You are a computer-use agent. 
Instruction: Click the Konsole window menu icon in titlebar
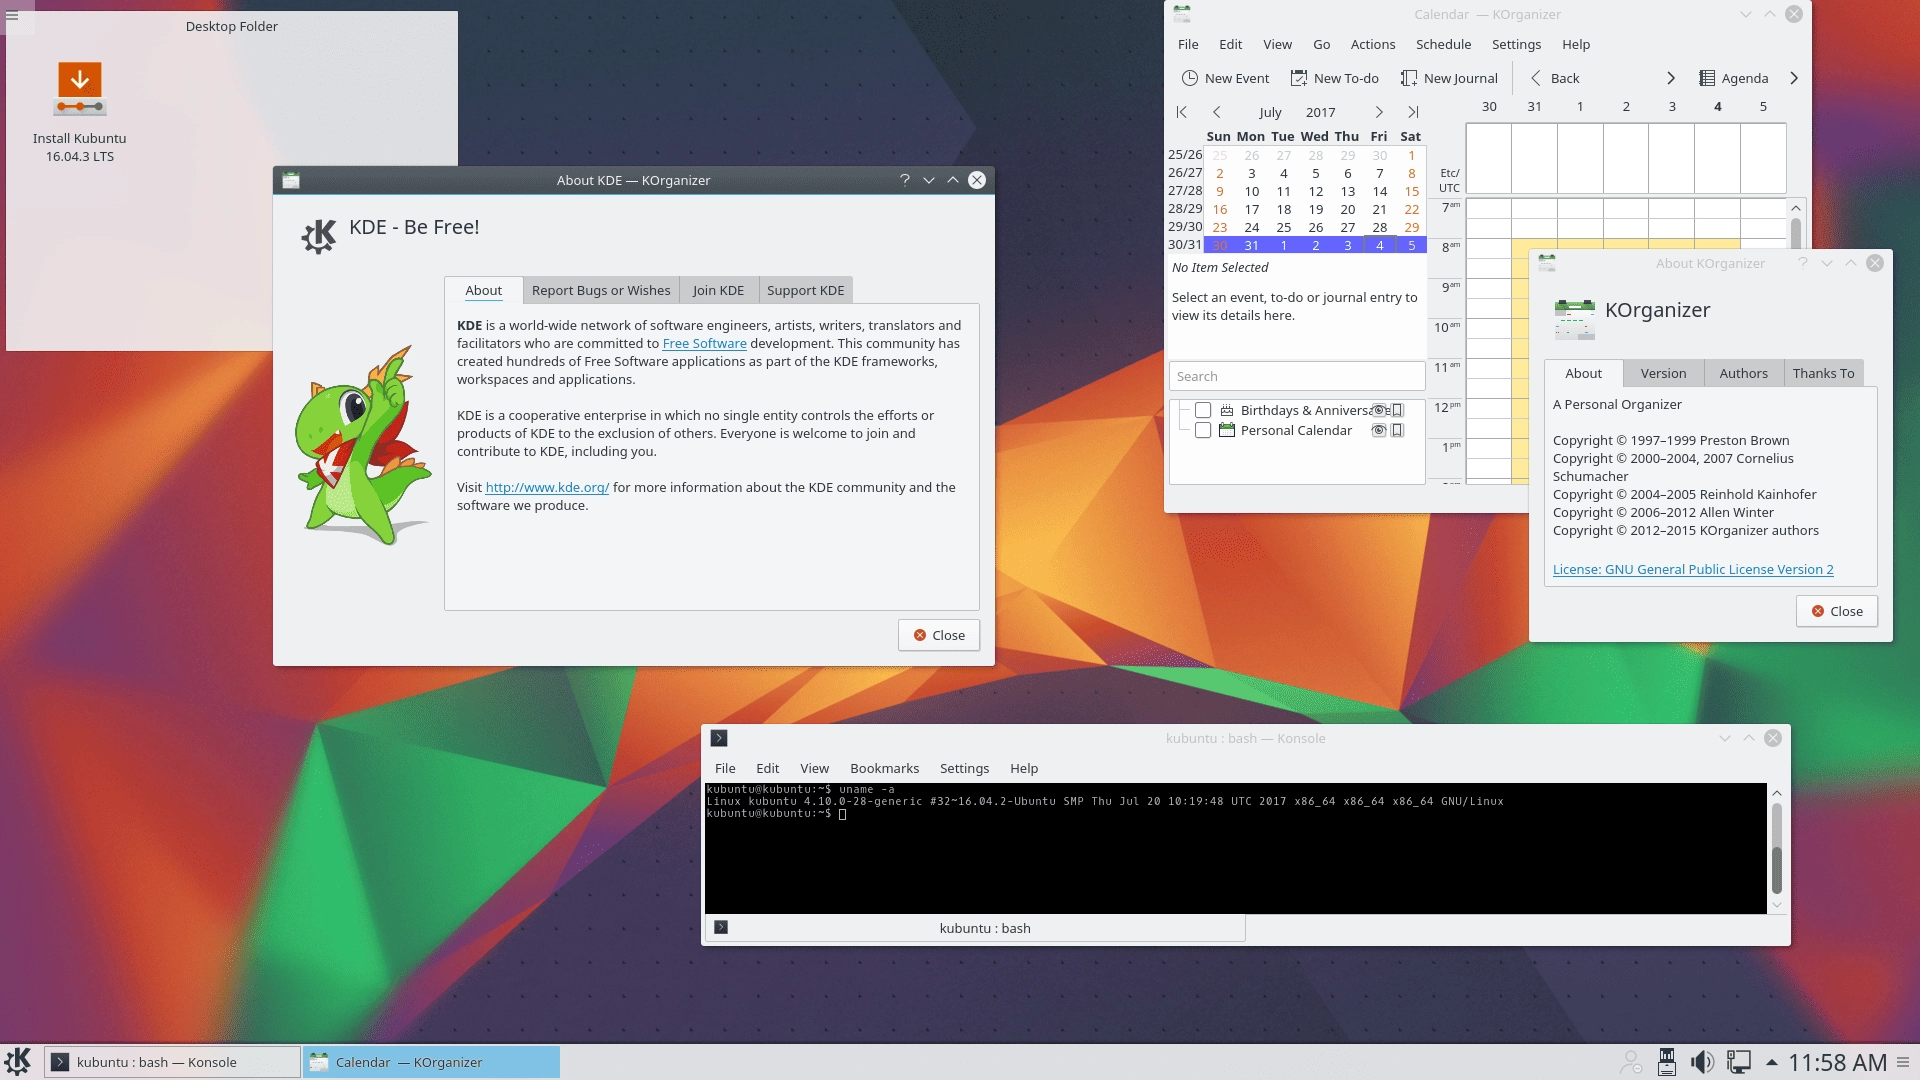[x=719, y=738]
